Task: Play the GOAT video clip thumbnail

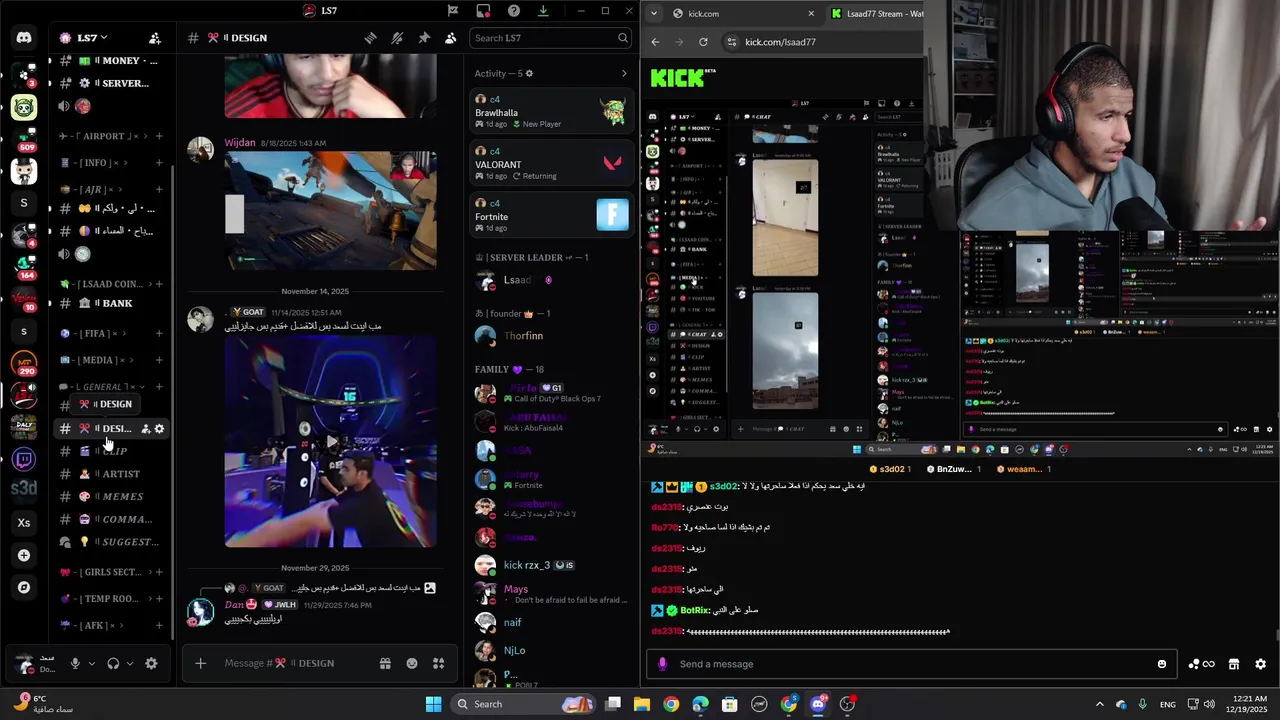Action: (x=330, y=441)
